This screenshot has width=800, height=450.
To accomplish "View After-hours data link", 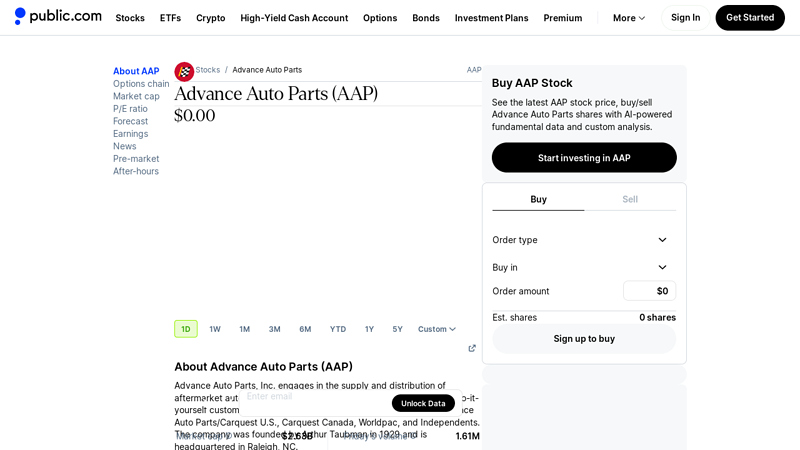I will (136, 171).
